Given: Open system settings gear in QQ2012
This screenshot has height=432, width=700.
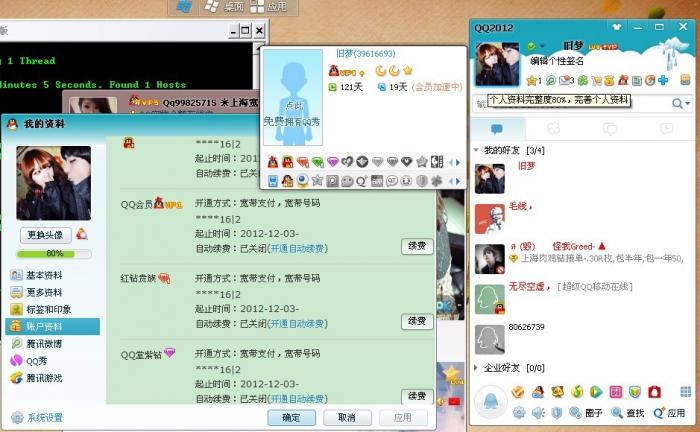Looking at the screenshot, I should point(519,412).
